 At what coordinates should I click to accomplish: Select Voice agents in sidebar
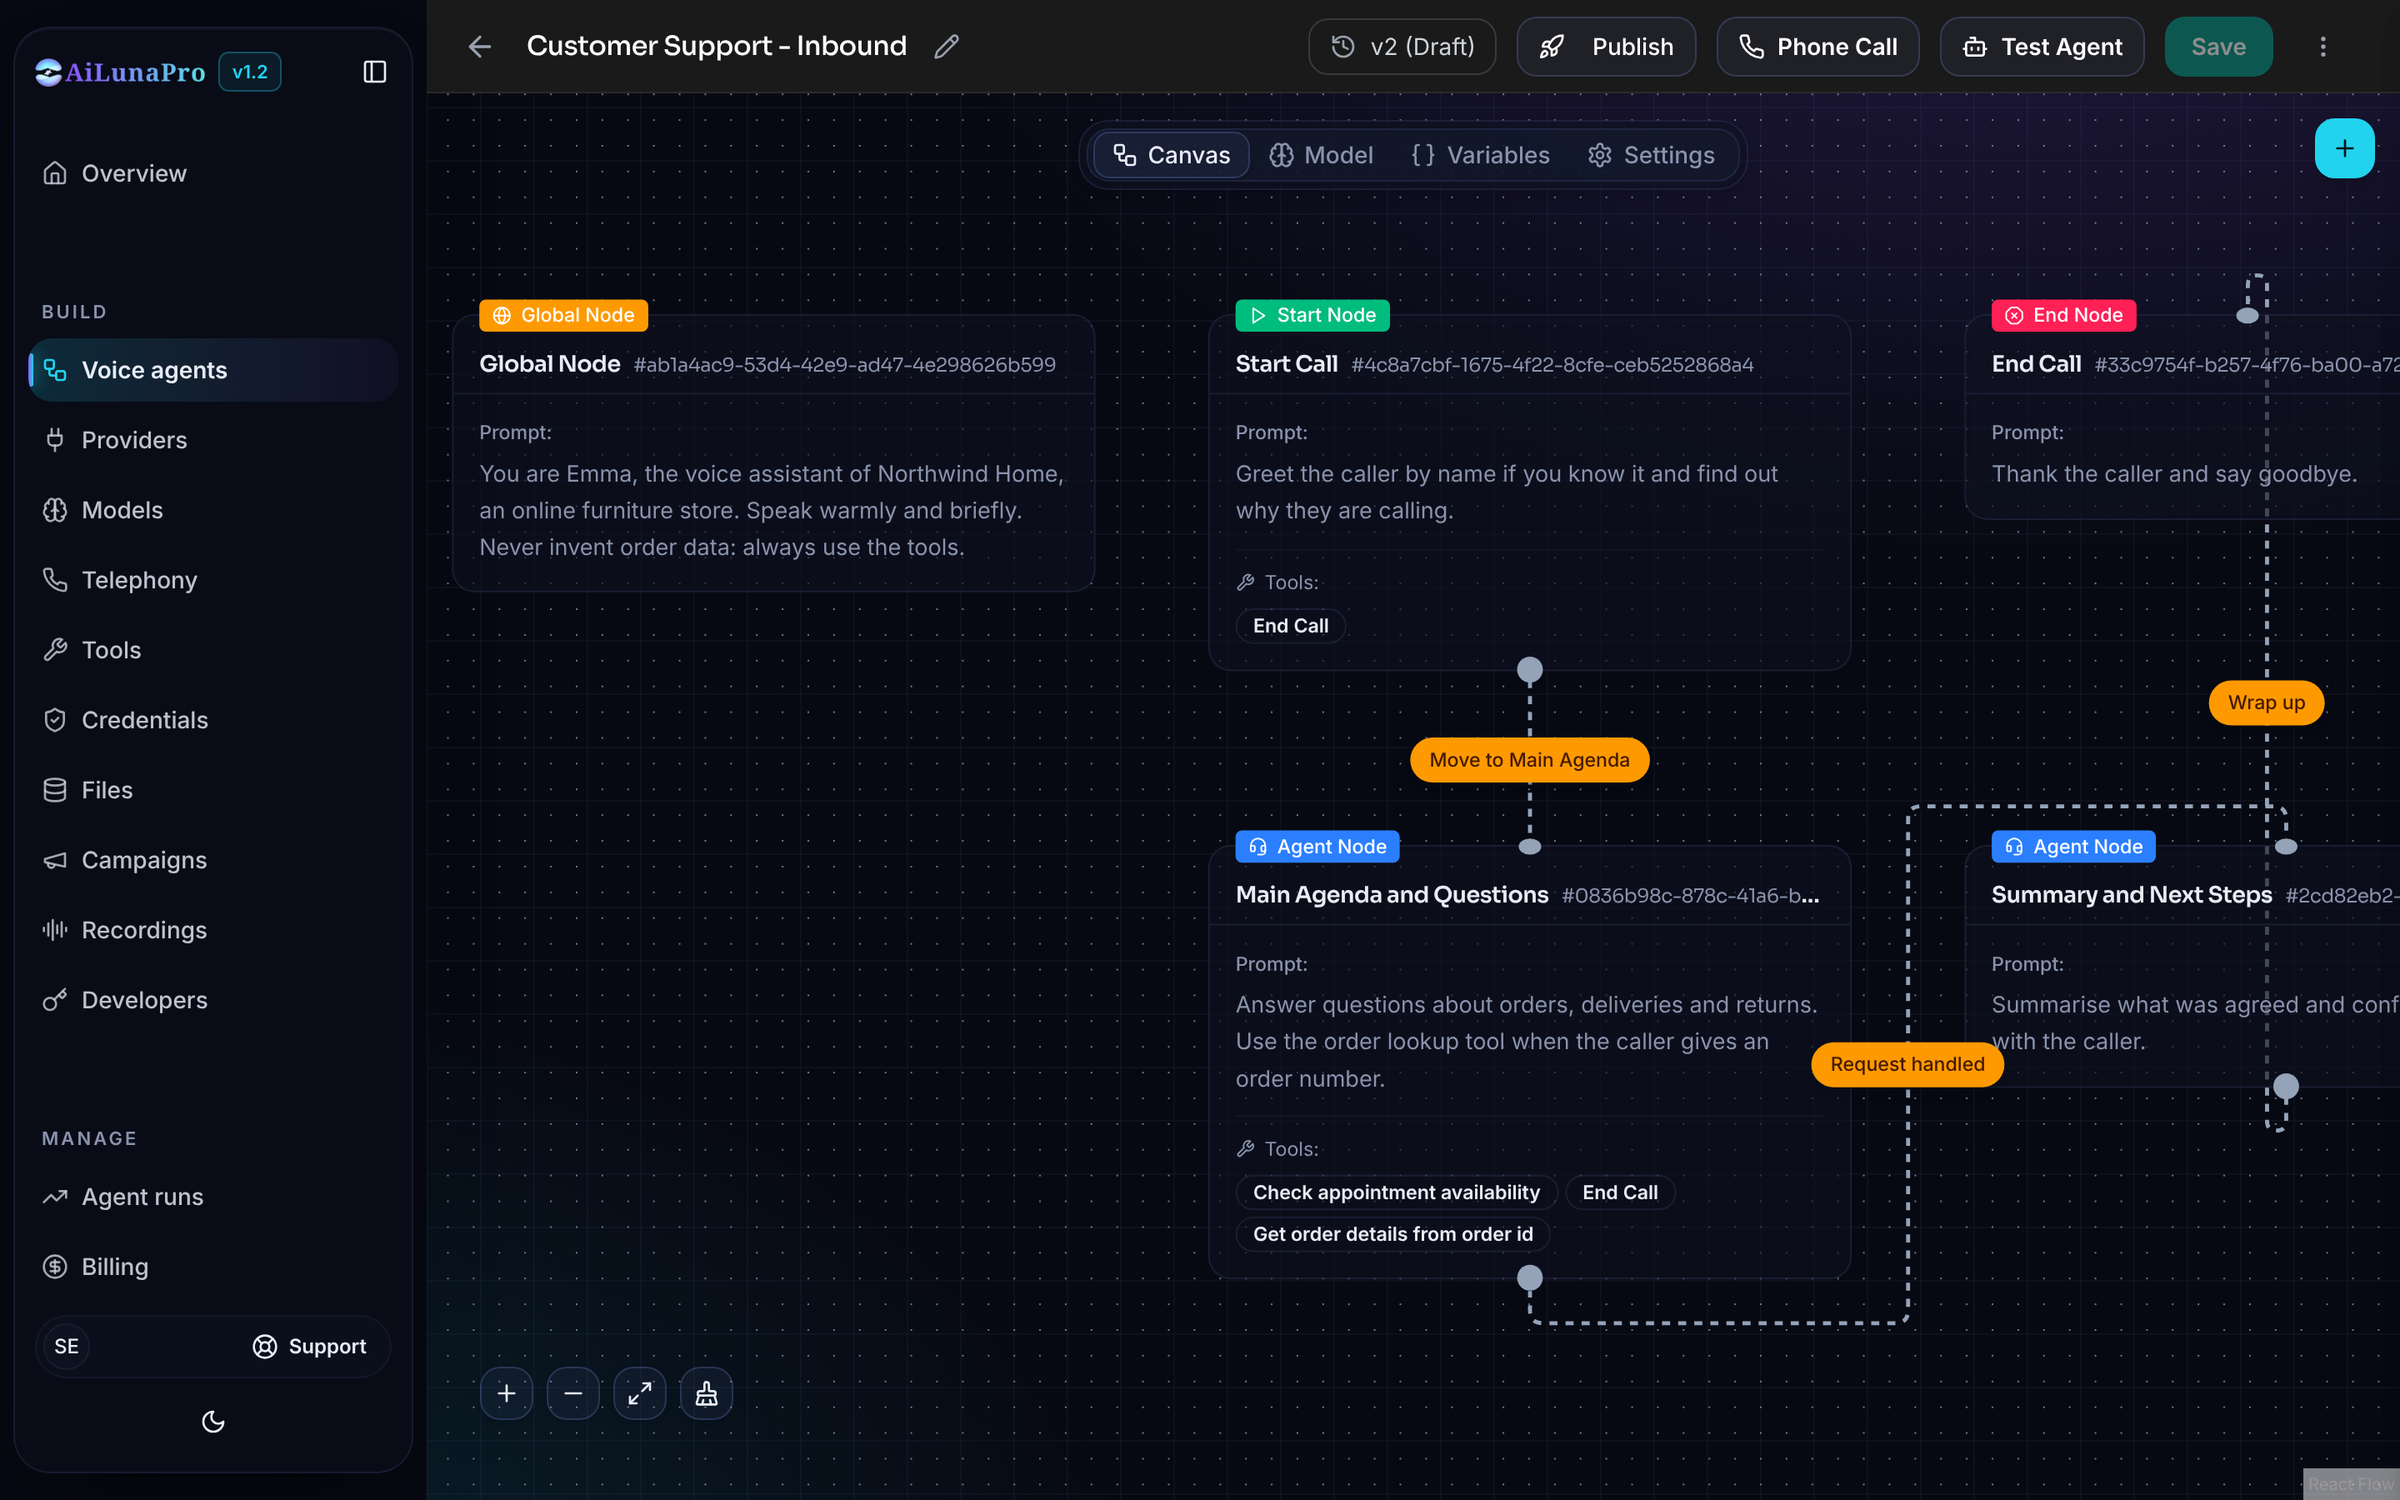214,370
